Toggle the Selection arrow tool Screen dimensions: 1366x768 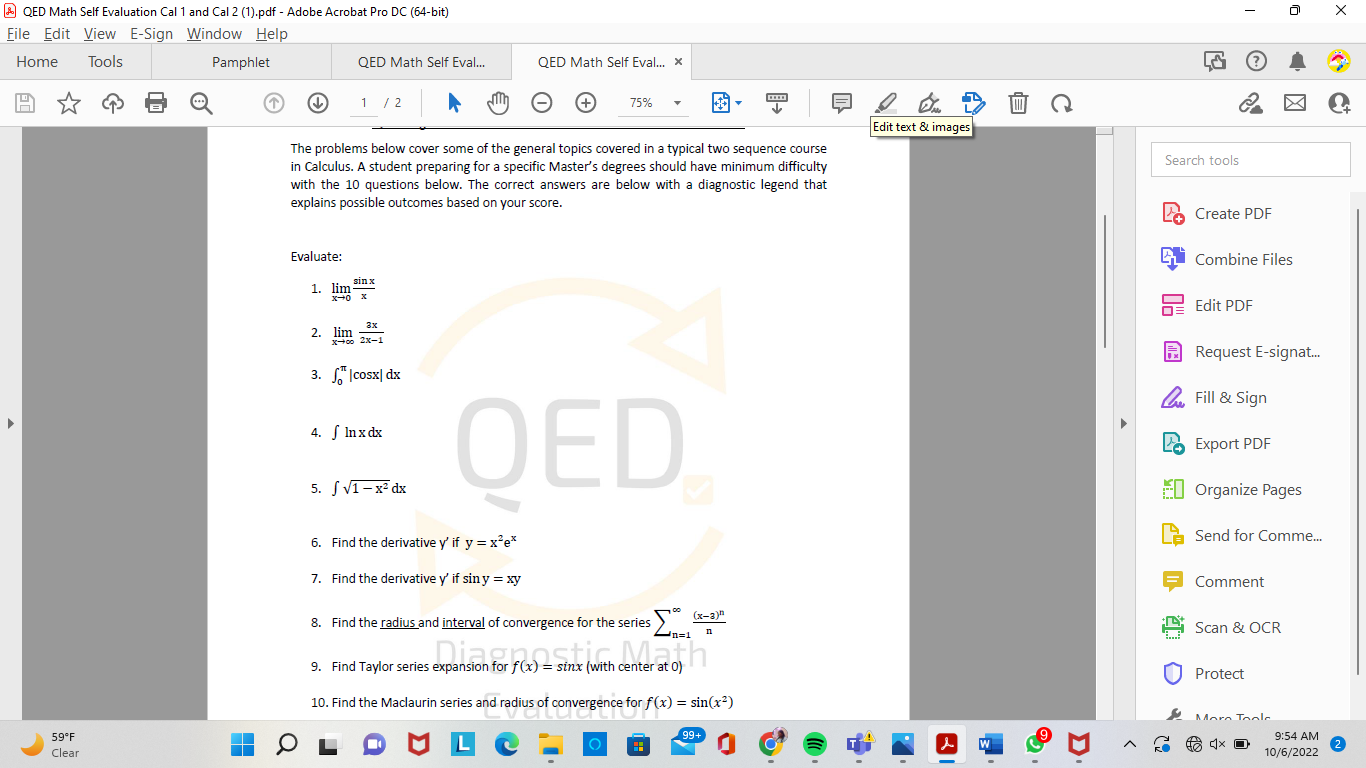453,103
